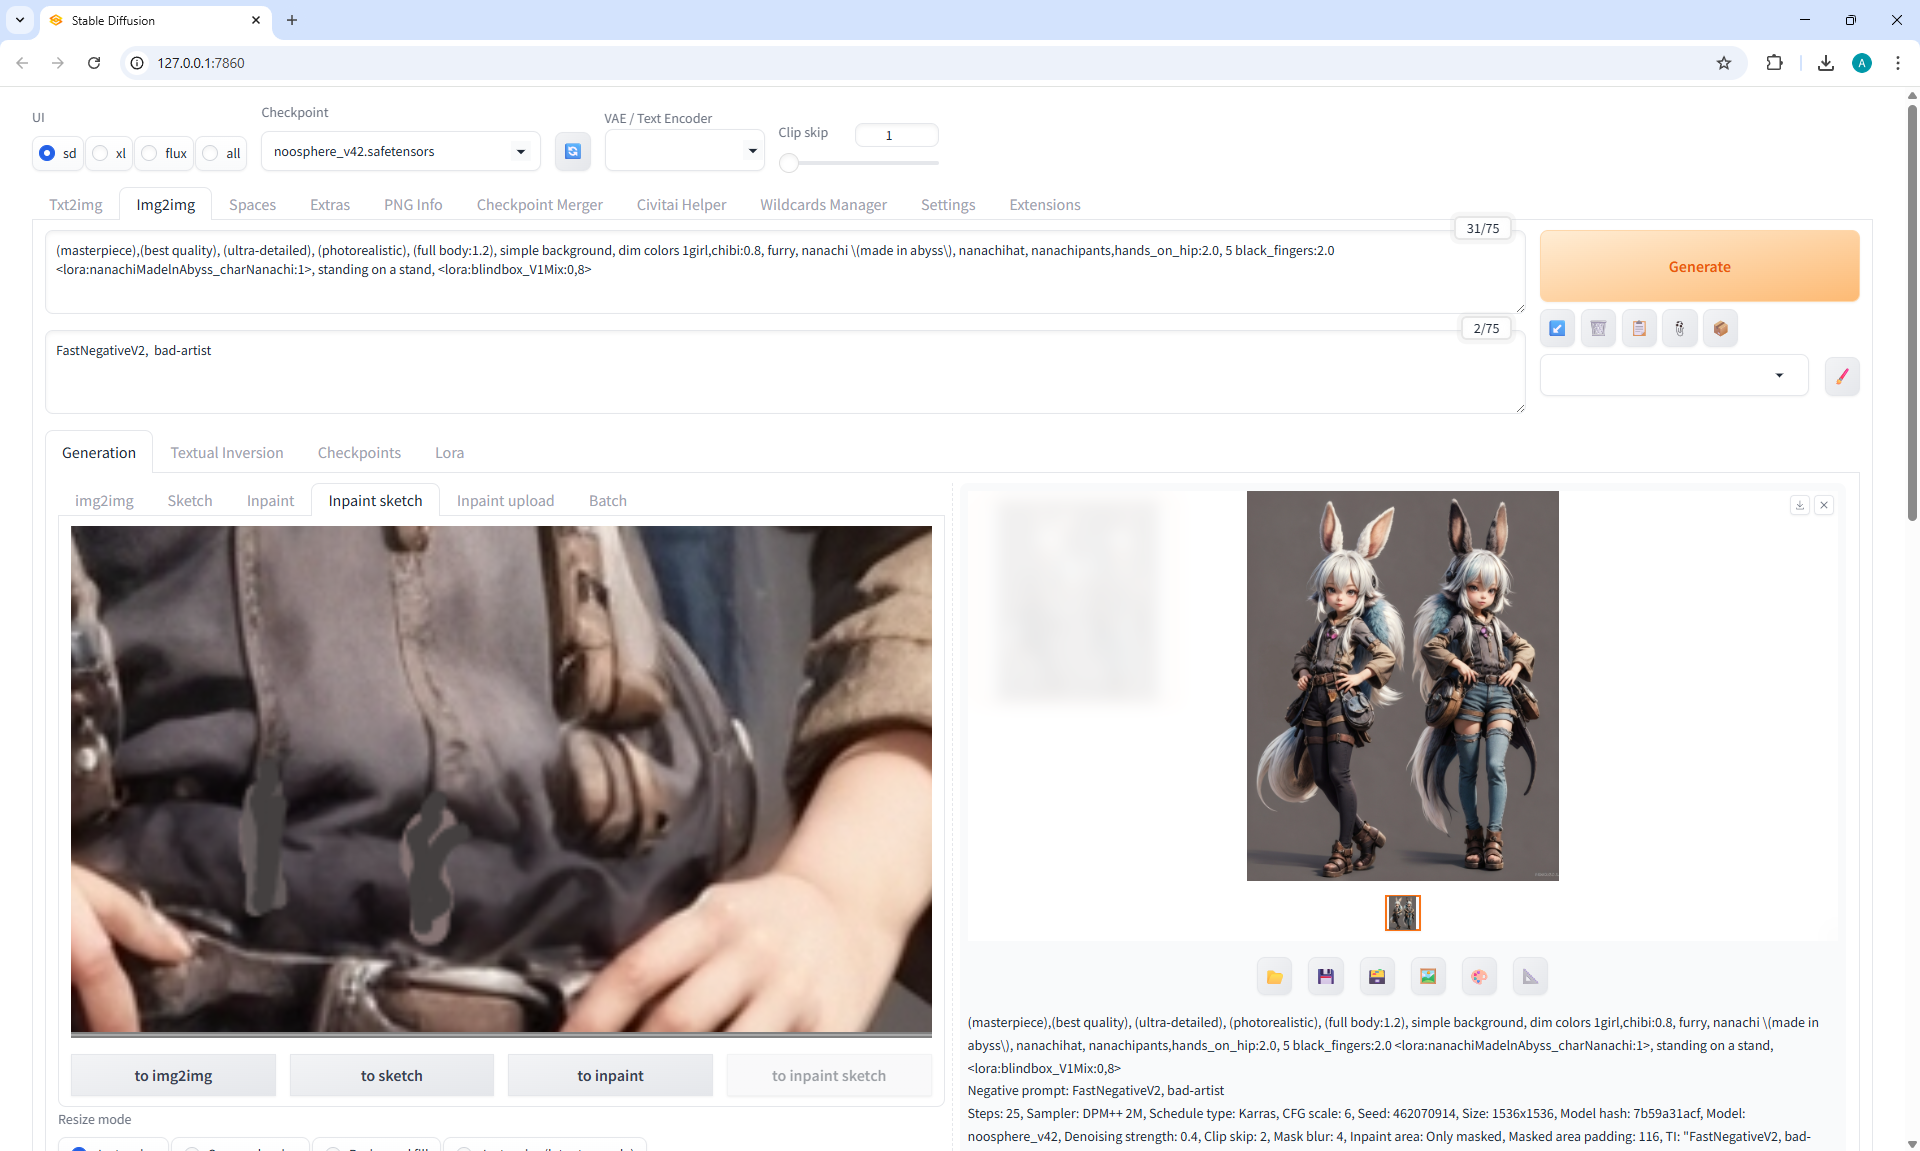This screenshot has height=1151, width=1920.
Task: Click the checkpoint refresh icon
Action: [572, 151]
